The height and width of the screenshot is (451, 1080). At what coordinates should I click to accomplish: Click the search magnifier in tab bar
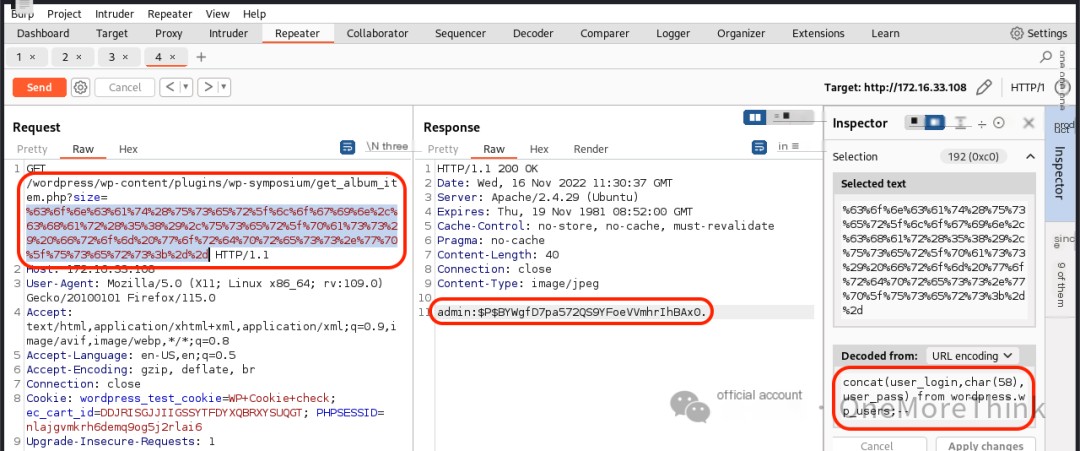pos(1046,57)
